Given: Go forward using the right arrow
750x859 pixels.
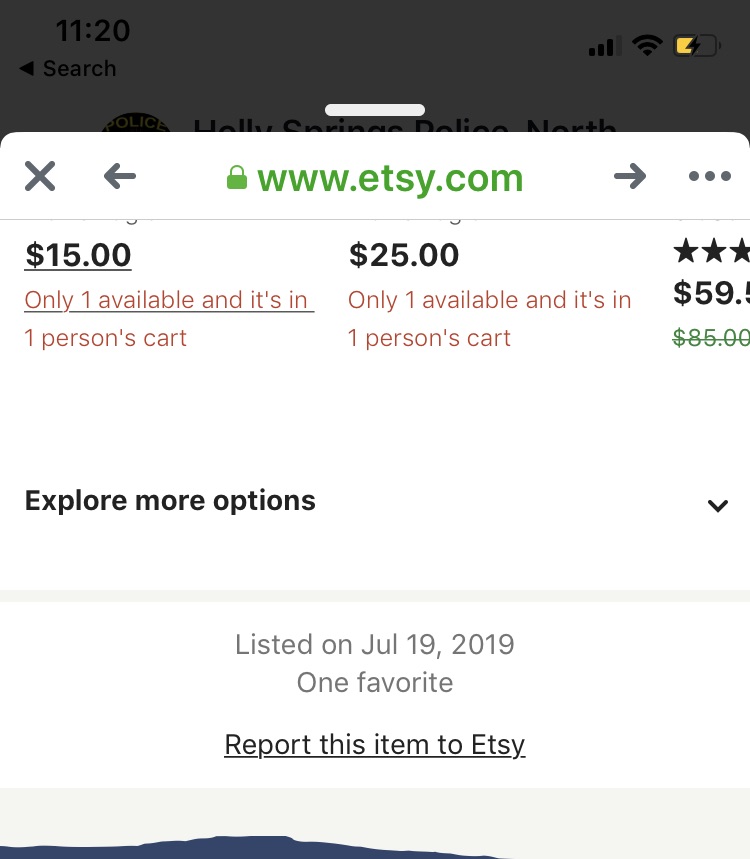Looking at the screenshot, I should point(630,177).
